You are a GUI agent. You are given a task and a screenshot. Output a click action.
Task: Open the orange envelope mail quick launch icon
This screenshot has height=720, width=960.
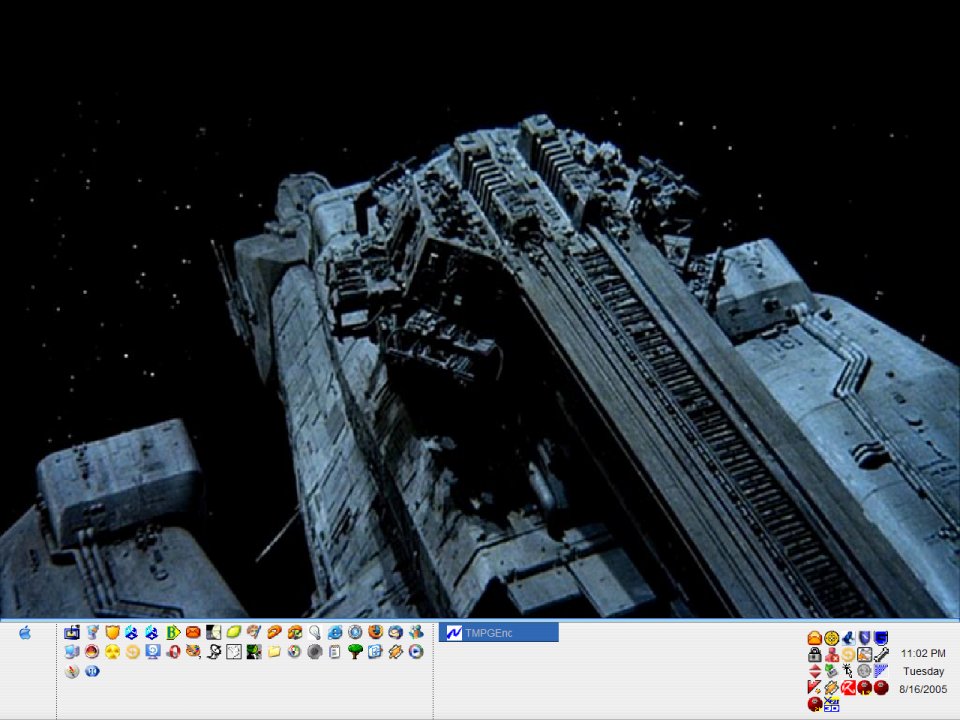point(193,632)
